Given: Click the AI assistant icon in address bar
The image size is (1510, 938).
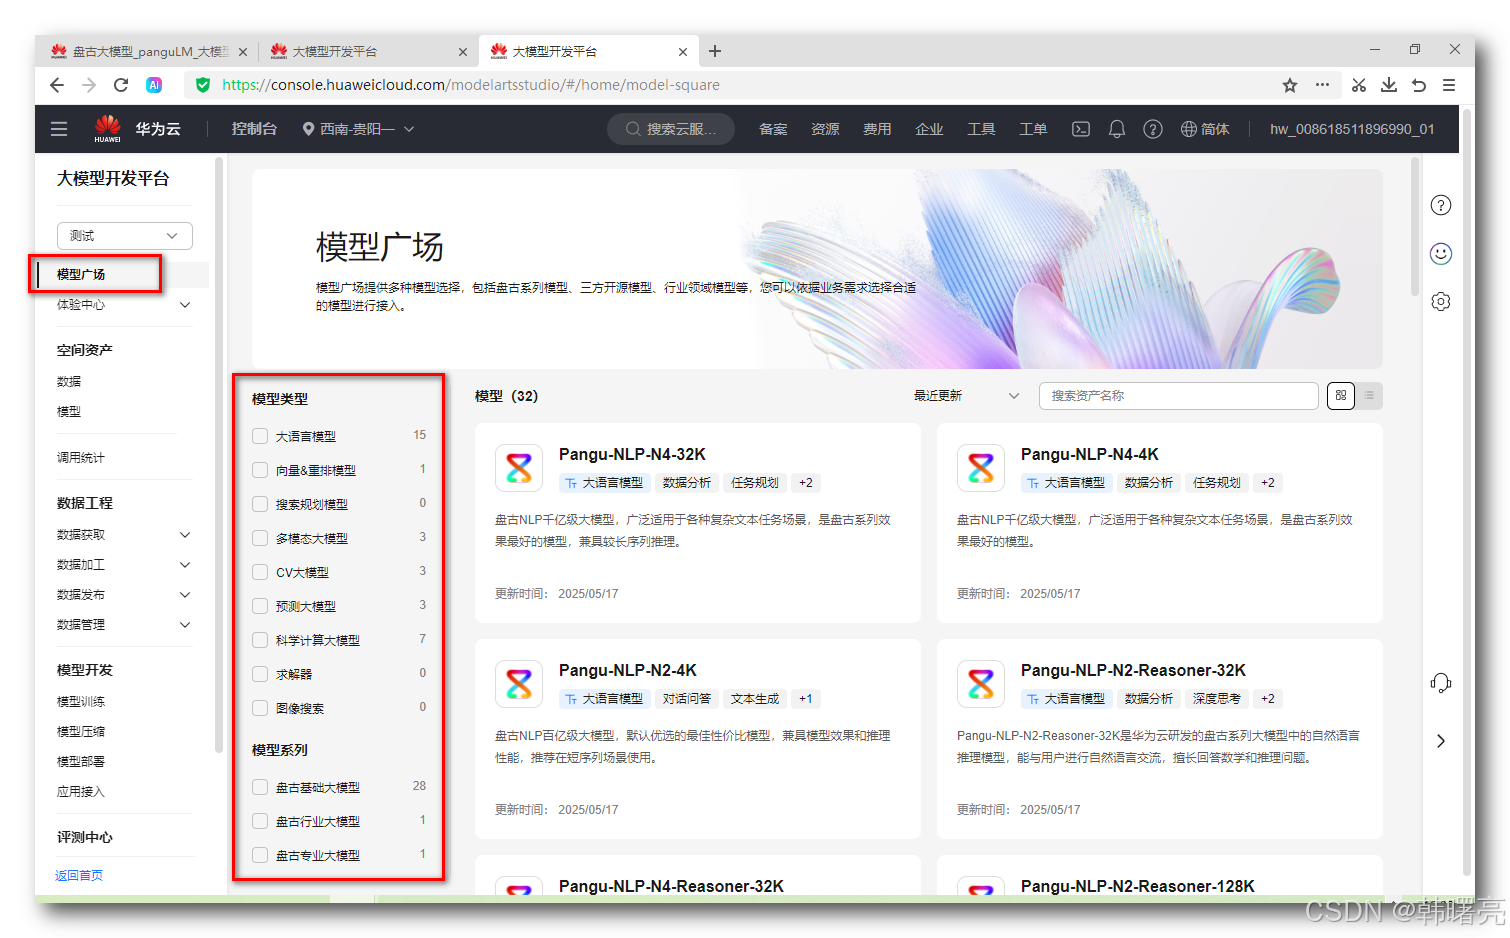Looking at the screenshot, I should pyautogui.click(x=154, y=85).
